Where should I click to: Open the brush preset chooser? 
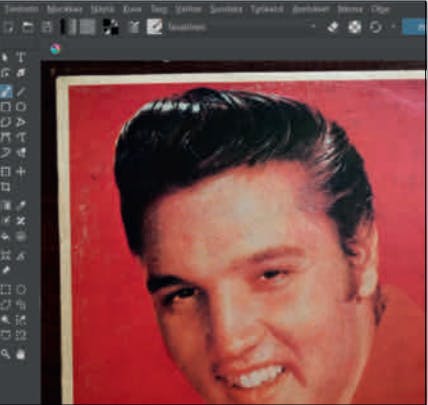pos(154,27)
